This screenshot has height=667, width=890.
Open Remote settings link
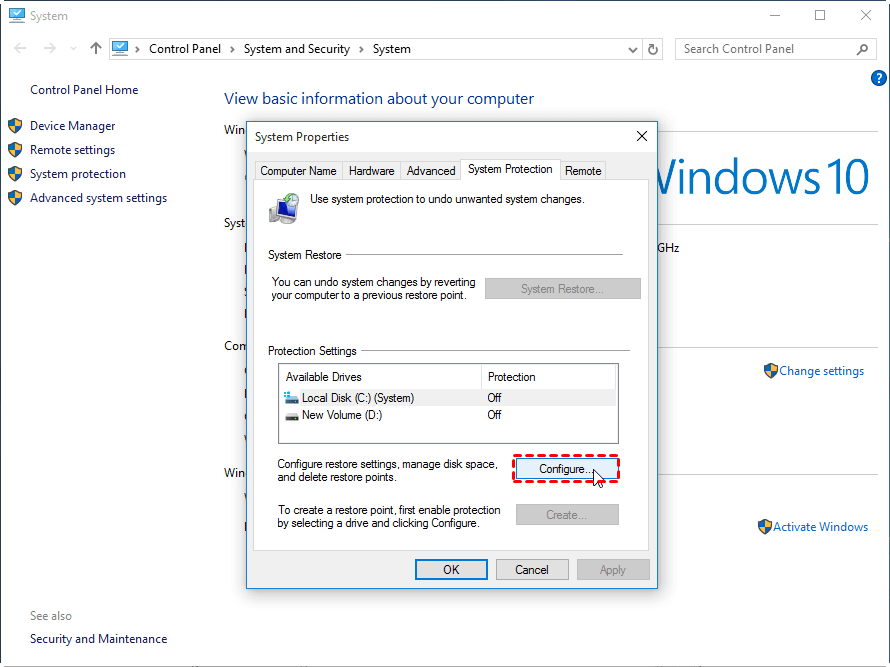pos(73,150)
